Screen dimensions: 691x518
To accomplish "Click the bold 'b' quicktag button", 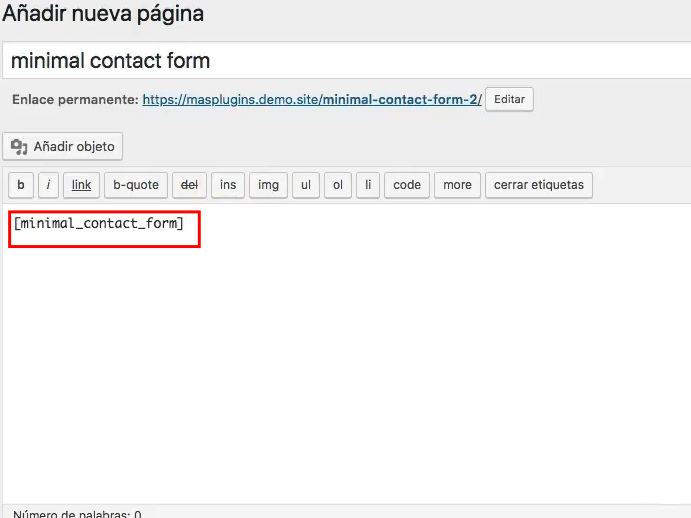I will 21,185.
